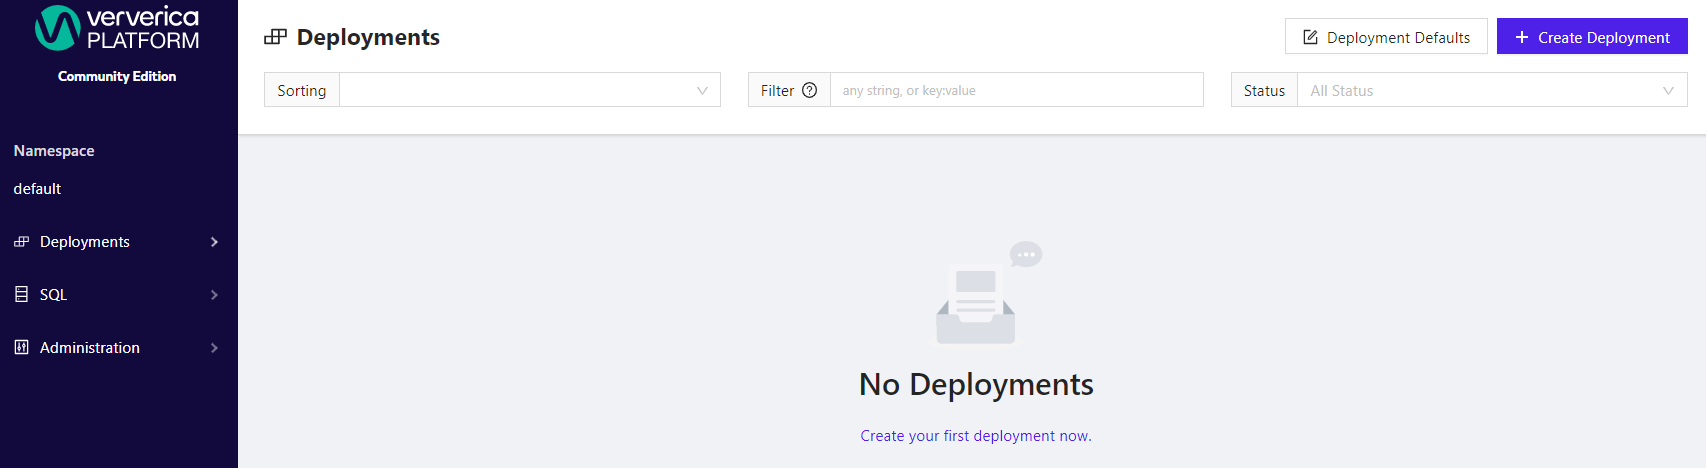The width and height of the screenshot is (1706, 468).
Task: Click the Filter label
Action: pyautogui.click(x=777, y=90)
